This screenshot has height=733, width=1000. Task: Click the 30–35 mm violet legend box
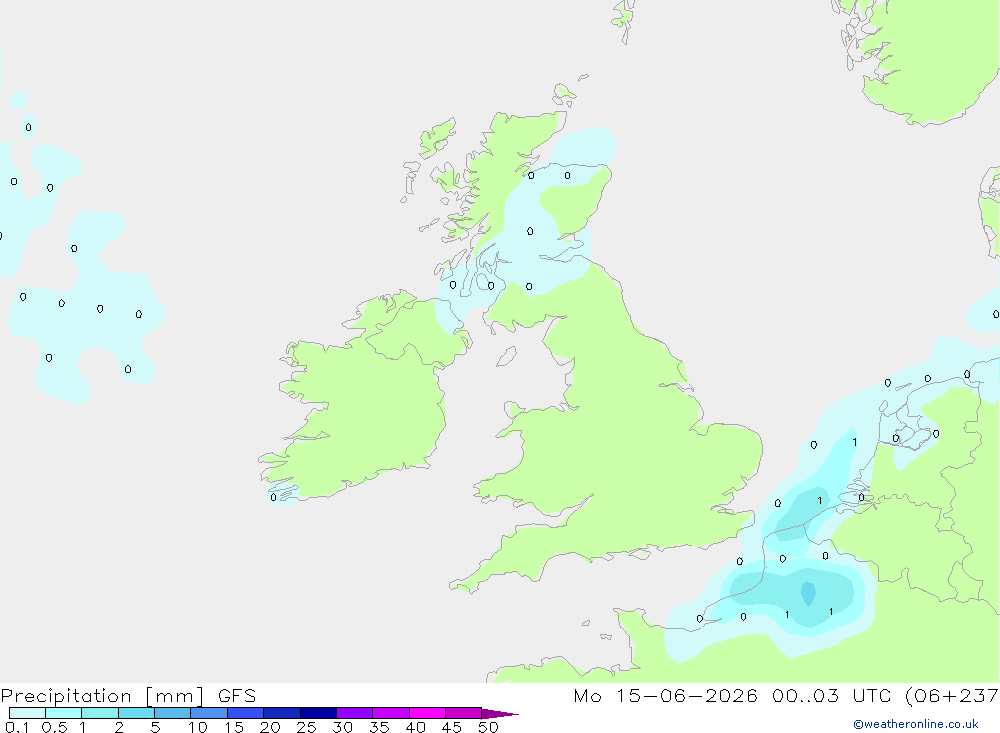click(x=355, y=713)
